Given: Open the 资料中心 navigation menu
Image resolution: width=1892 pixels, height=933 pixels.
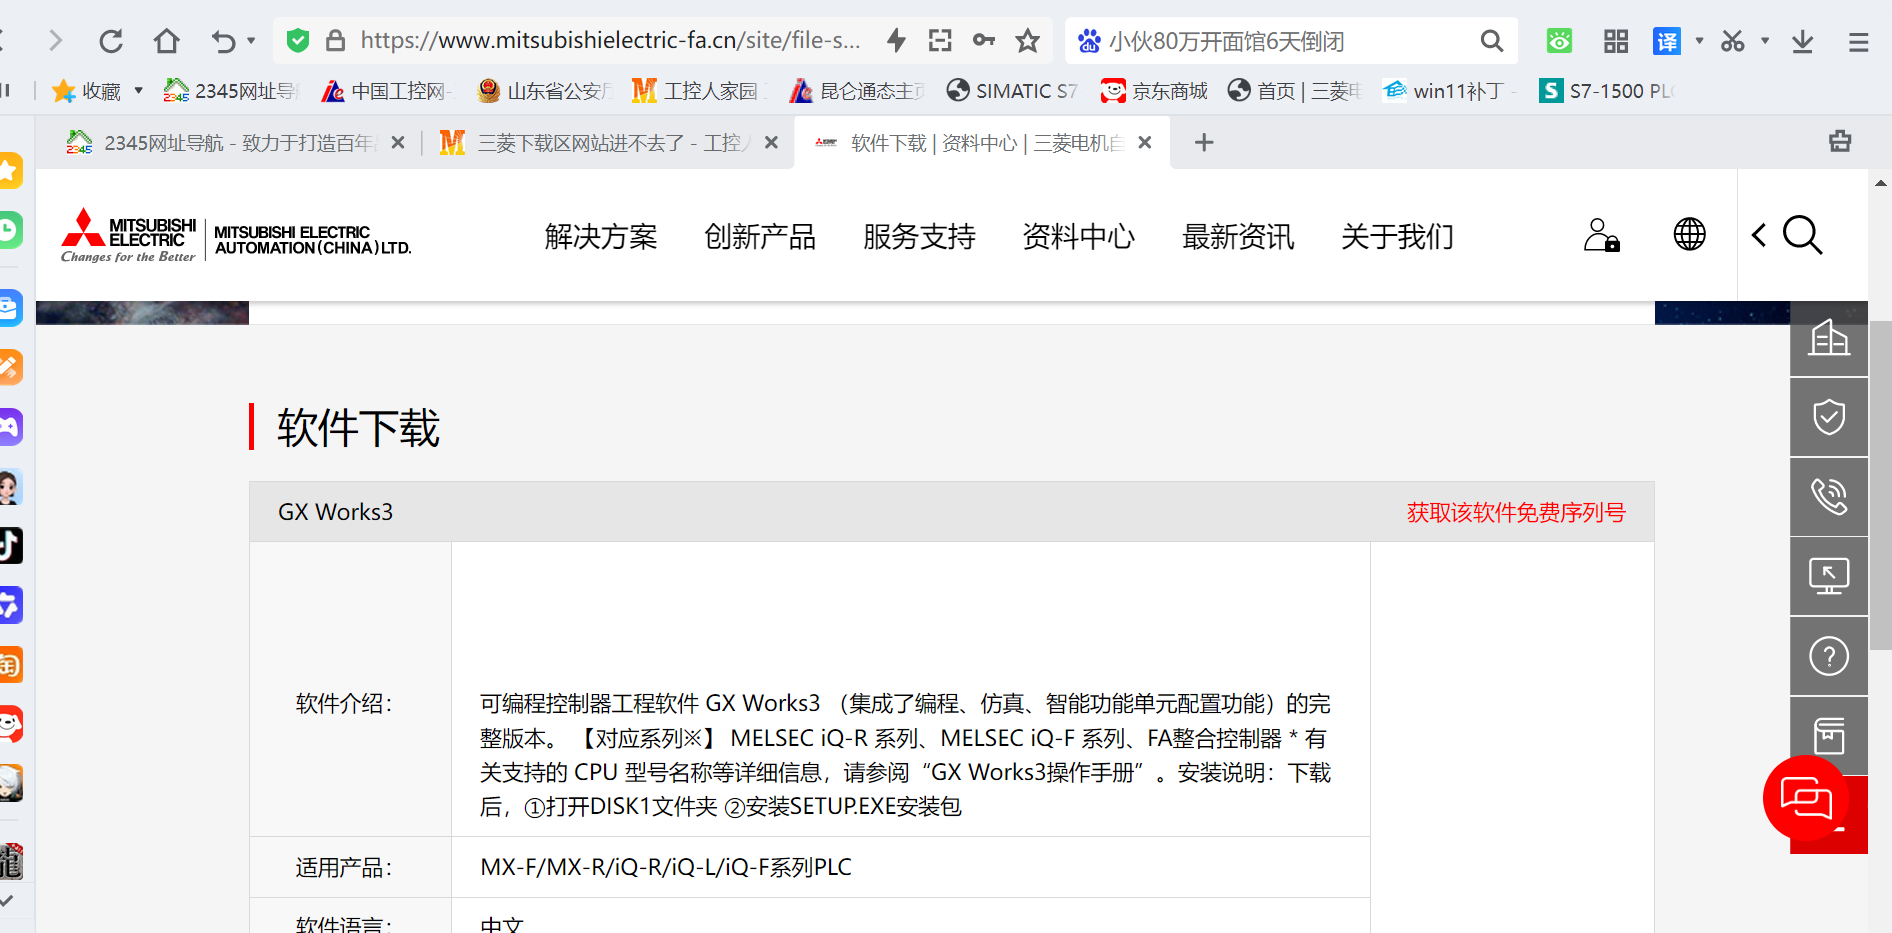Looking at the screenshot, I should pyautogui.click(x=1078, y=237).
